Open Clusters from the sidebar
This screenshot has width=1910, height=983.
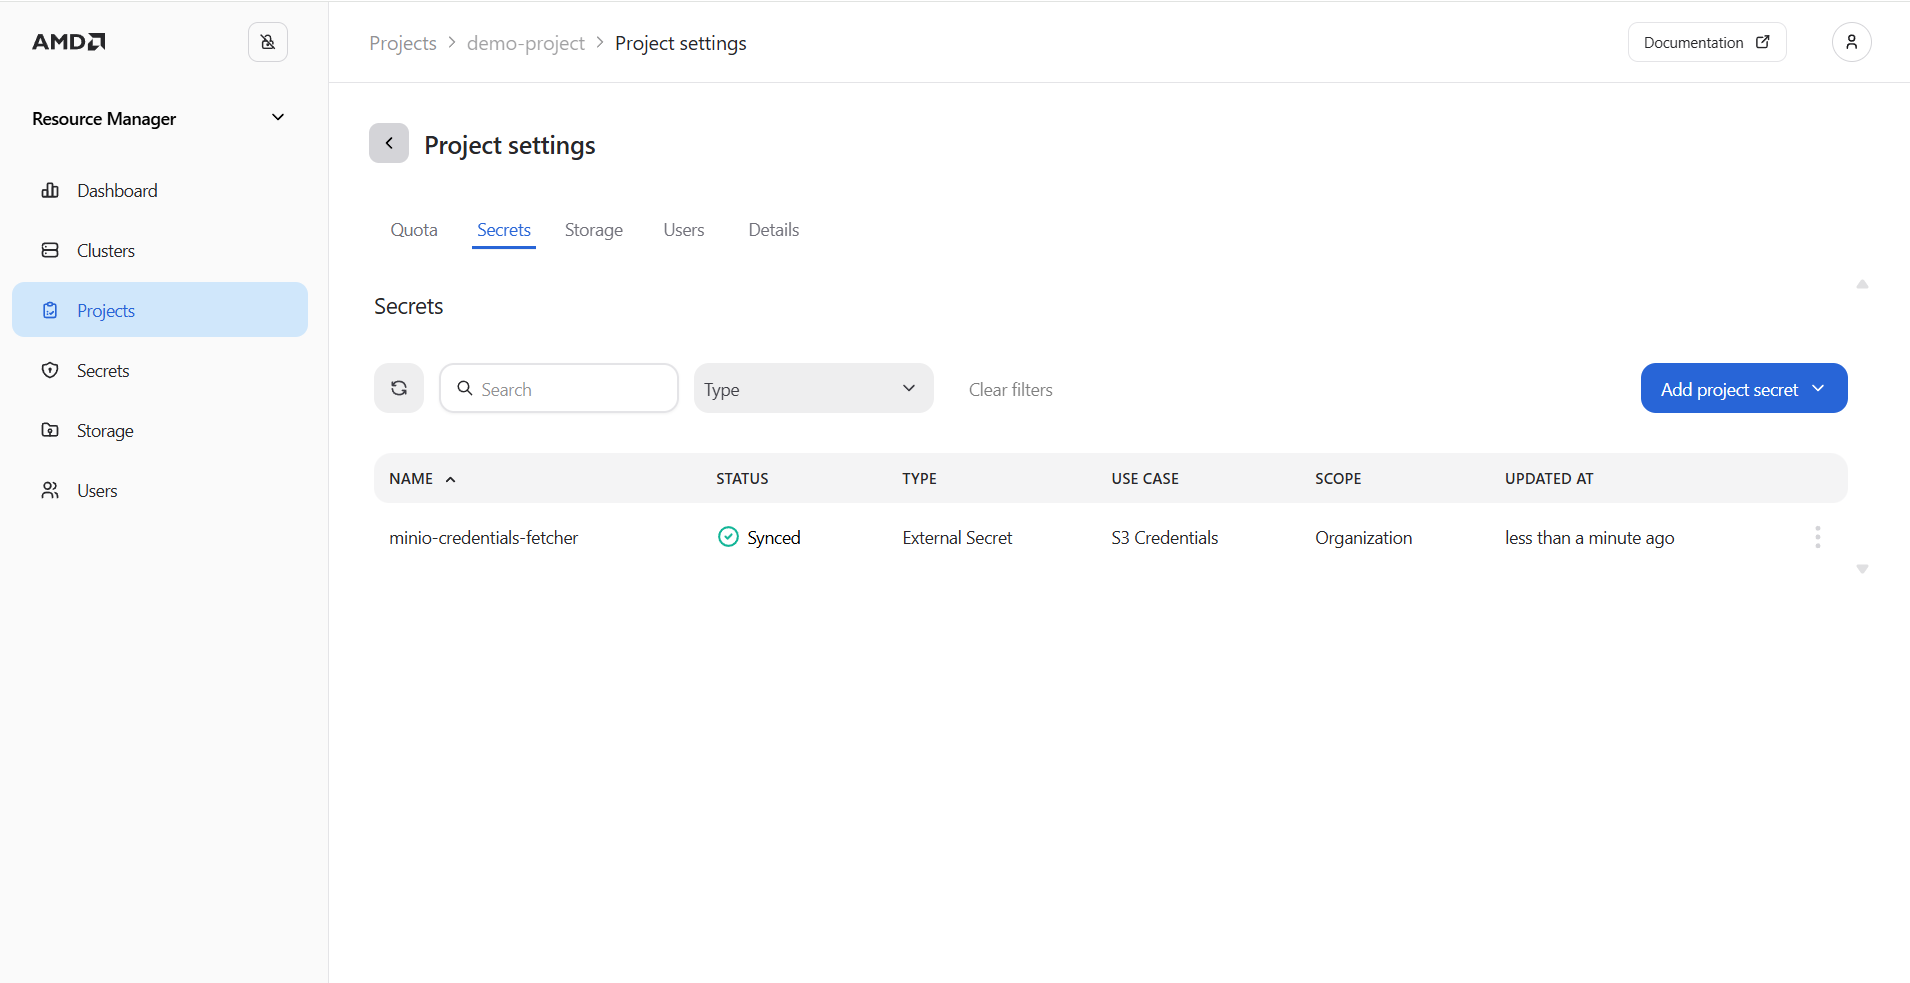coord(160,250)
